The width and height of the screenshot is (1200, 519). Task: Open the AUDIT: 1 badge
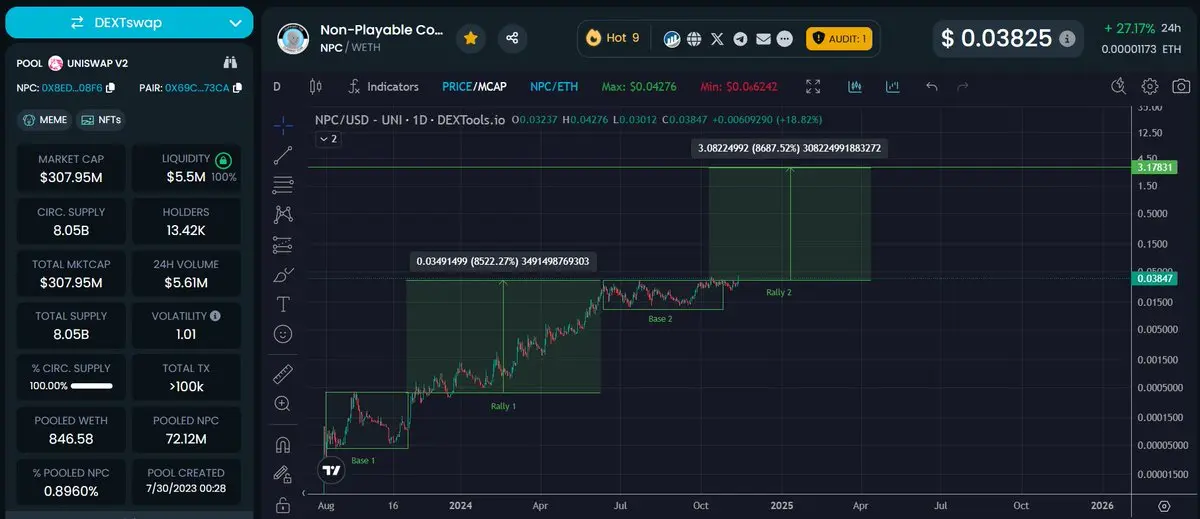click(838, 38)
